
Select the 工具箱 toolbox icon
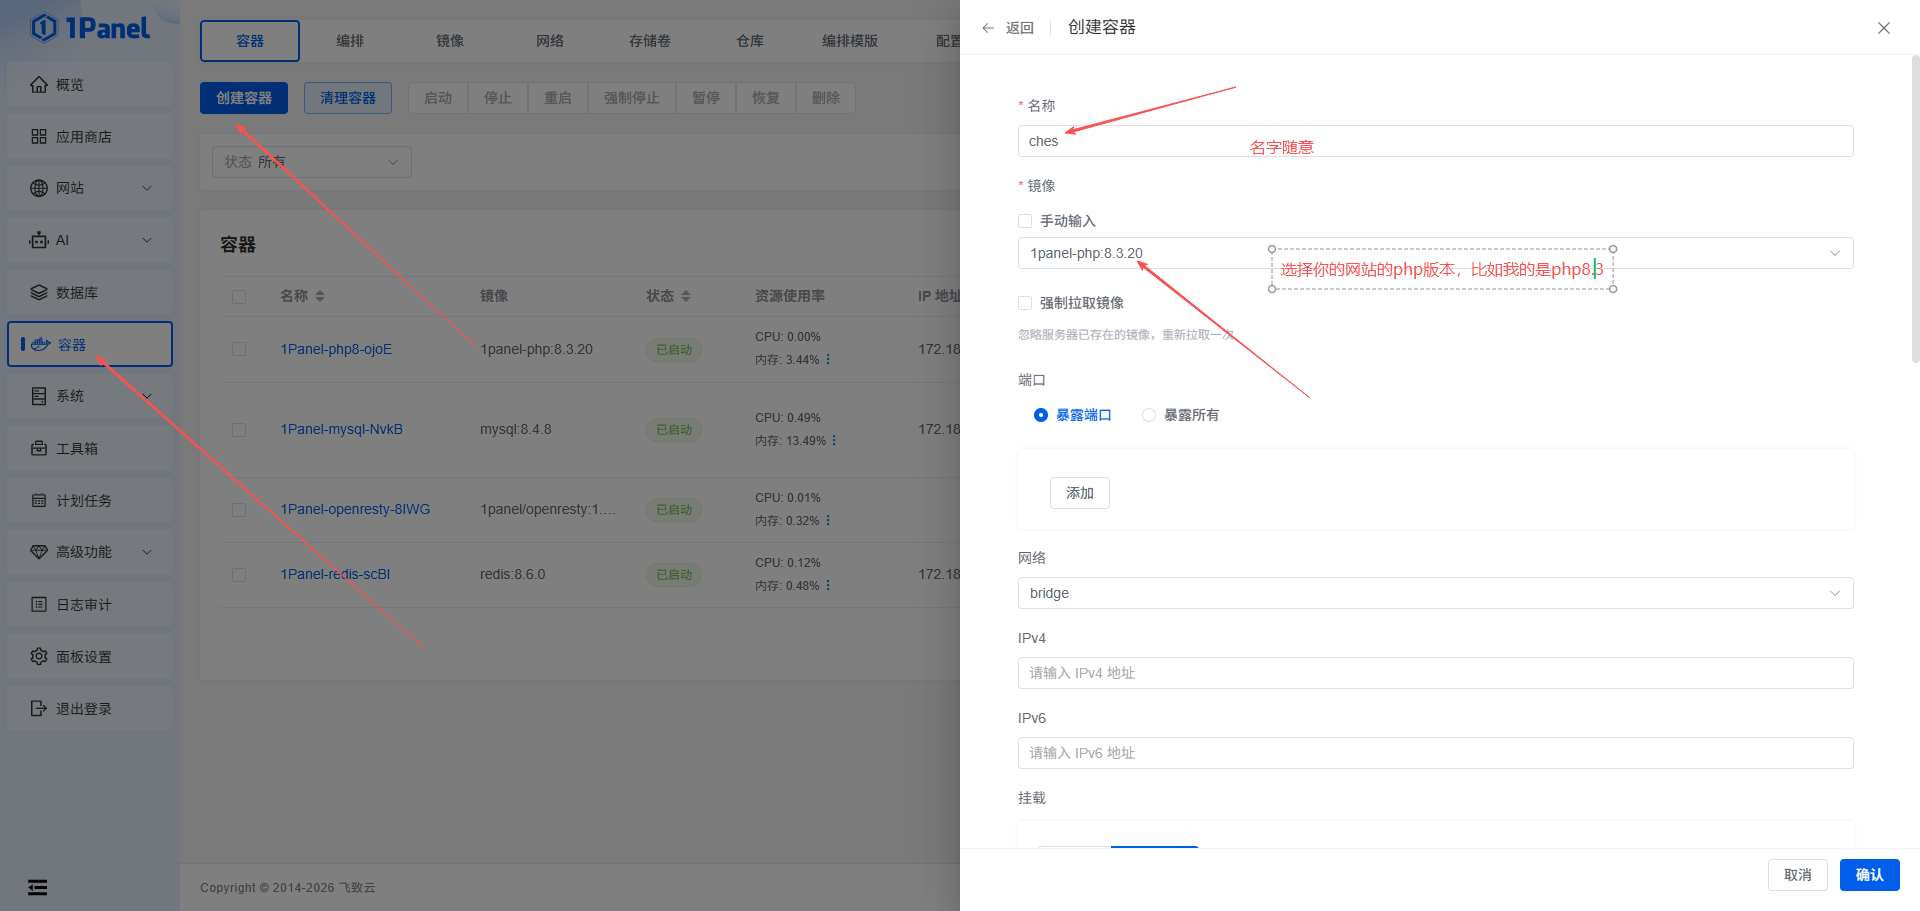(x=39, y=449)
